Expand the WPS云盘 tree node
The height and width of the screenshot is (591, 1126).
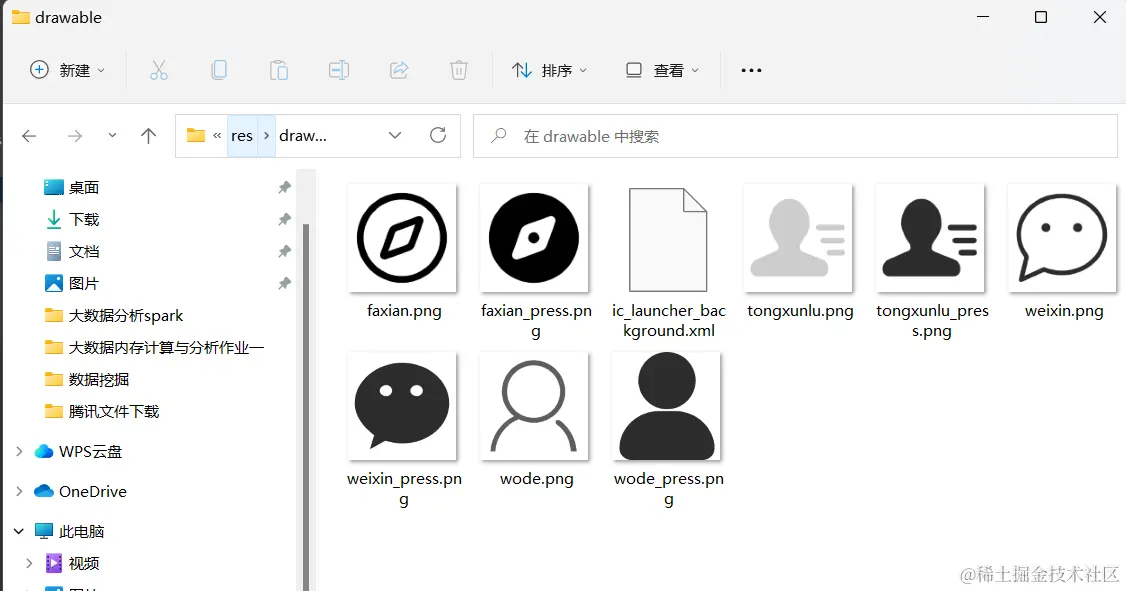19,451
